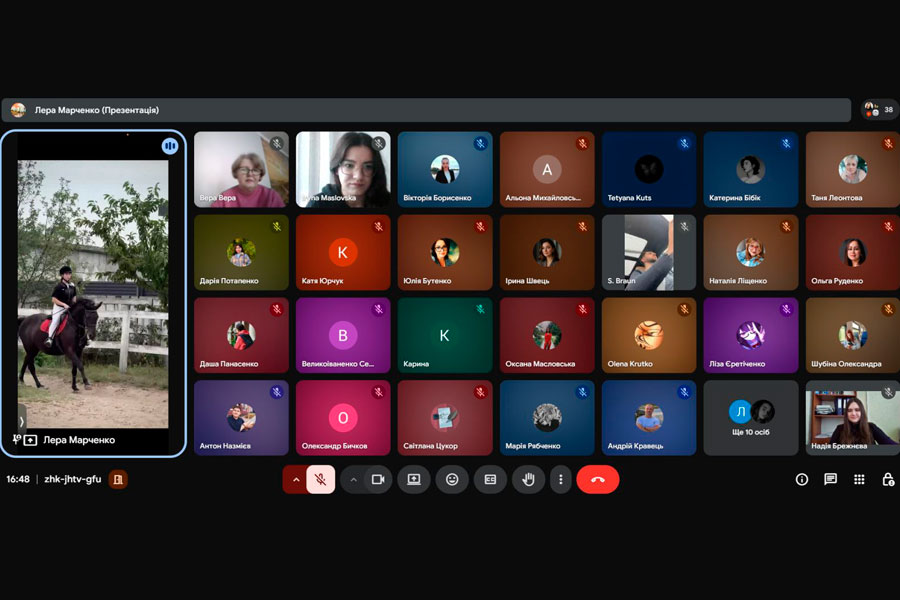
Task: Click Марія Рябченко avatar
Action: tap(547, 417)
